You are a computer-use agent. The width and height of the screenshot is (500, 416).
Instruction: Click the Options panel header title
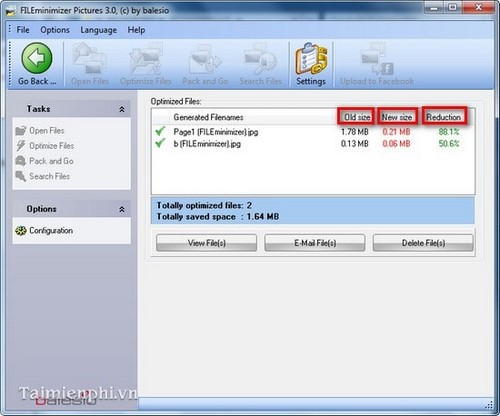[41, 209]
